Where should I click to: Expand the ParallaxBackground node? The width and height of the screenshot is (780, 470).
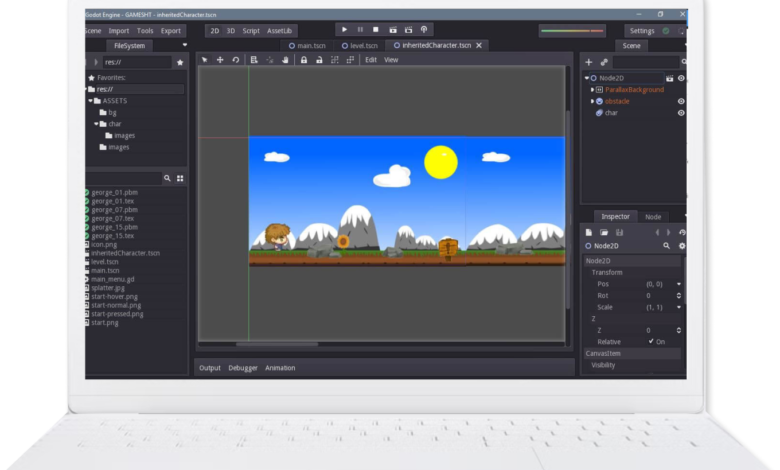[x=592, y=89]
